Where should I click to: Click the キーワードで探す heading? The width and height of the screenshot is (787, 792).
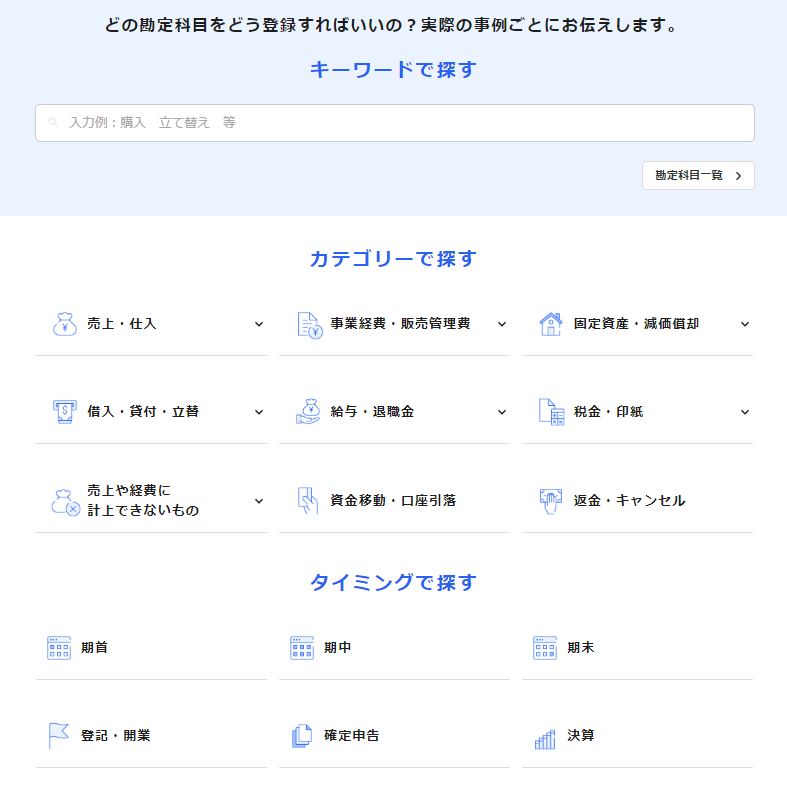click(x=394, y=70)
